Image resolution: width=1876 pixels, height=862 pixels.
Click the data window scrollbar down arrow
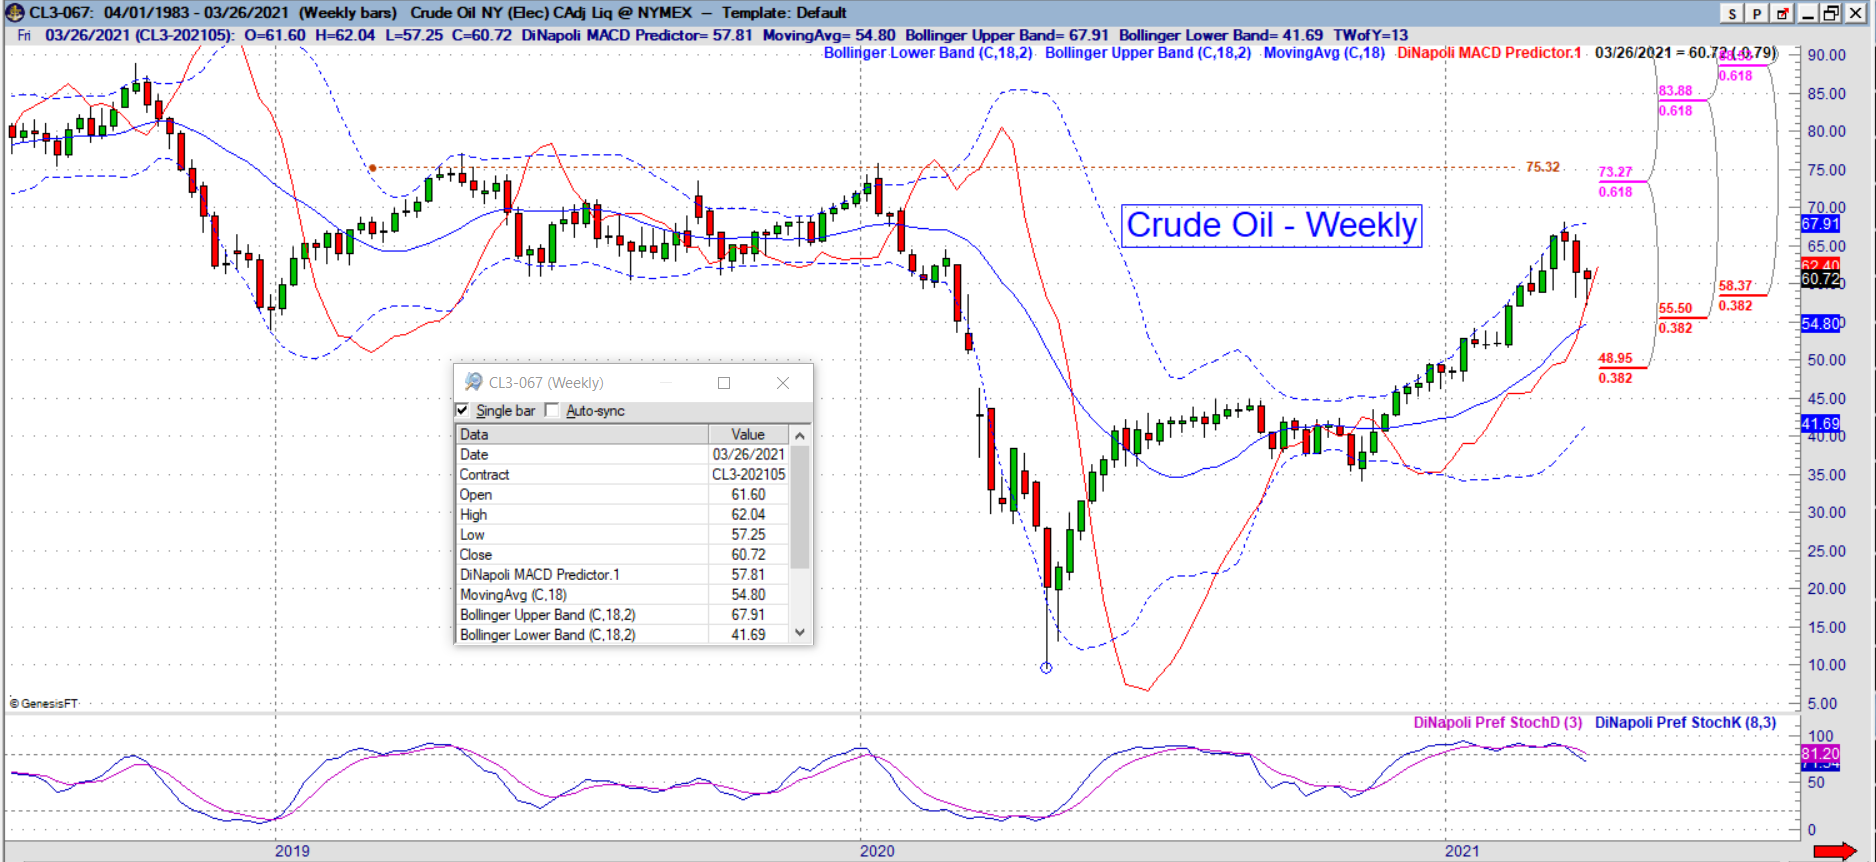pos(799,633)
